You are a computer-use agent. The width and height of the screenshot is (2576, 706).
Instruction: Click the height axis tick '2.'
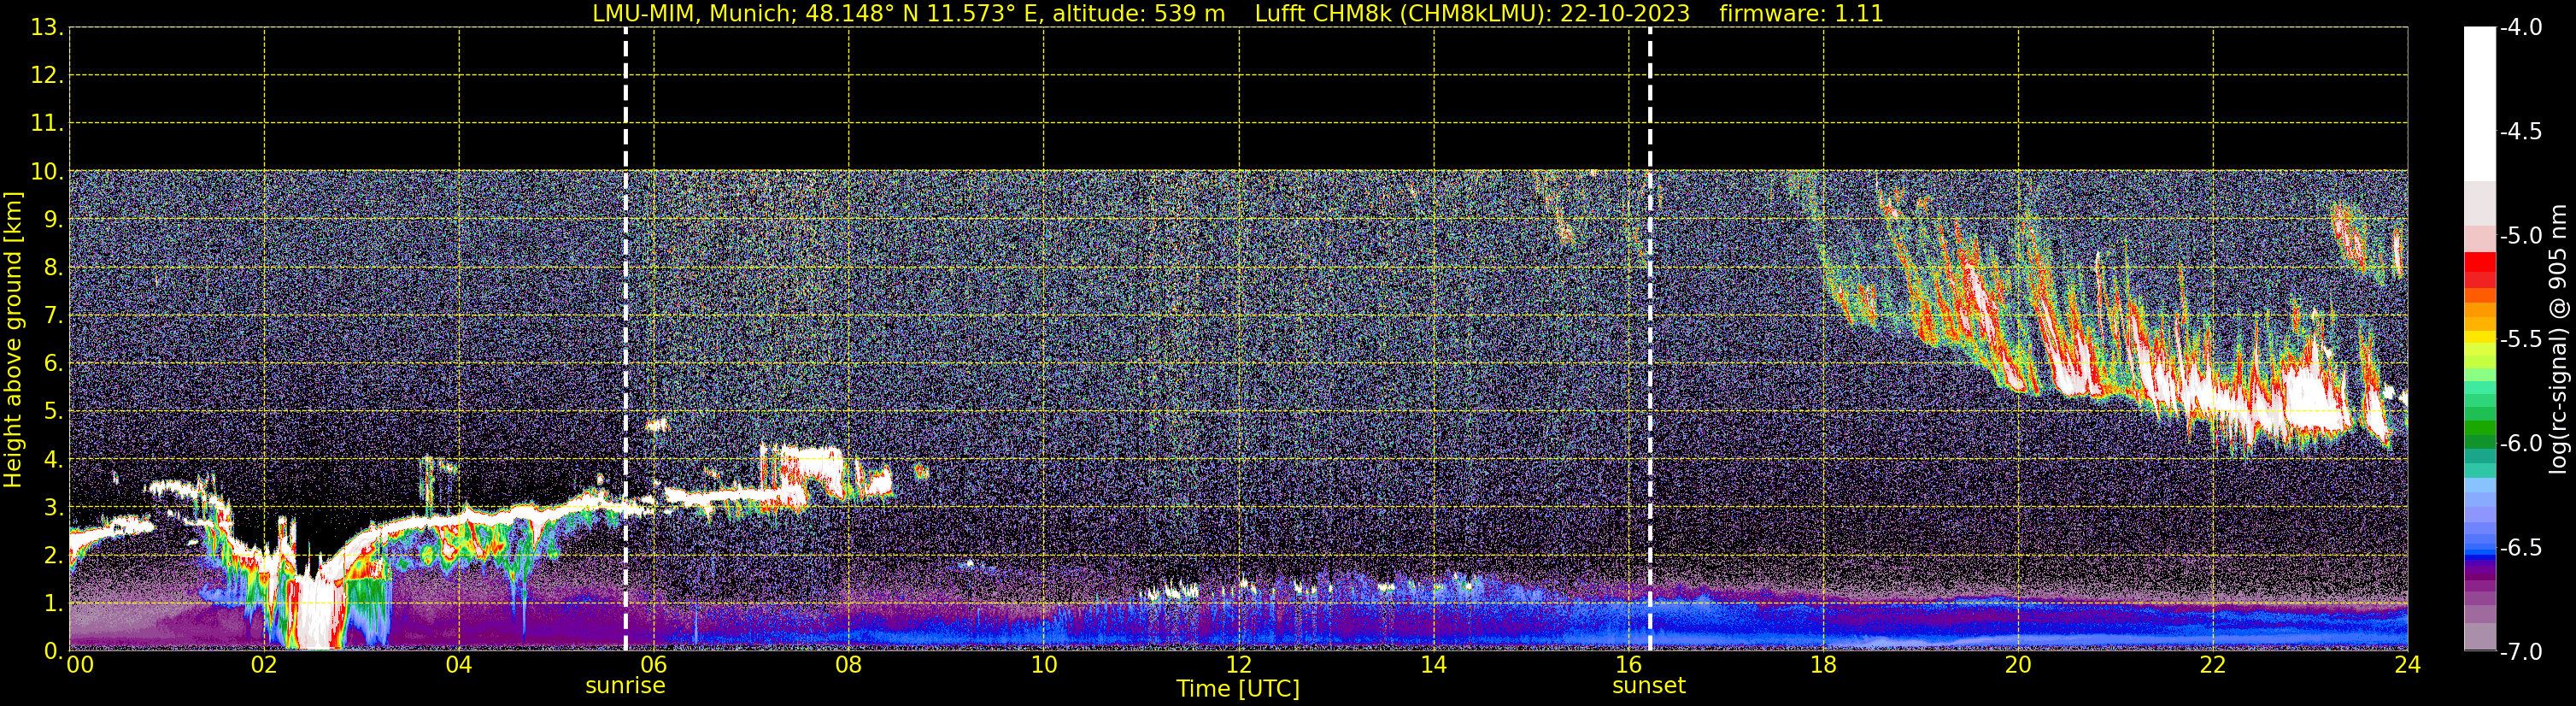[x=52, y=555]
